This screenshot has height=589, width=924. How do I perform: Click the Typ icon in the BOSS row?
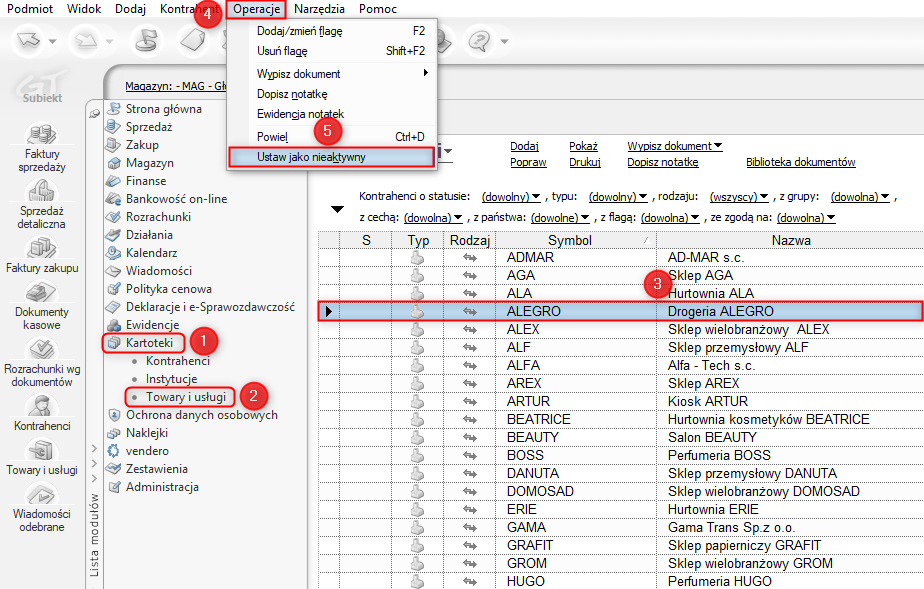click(417, 455)
